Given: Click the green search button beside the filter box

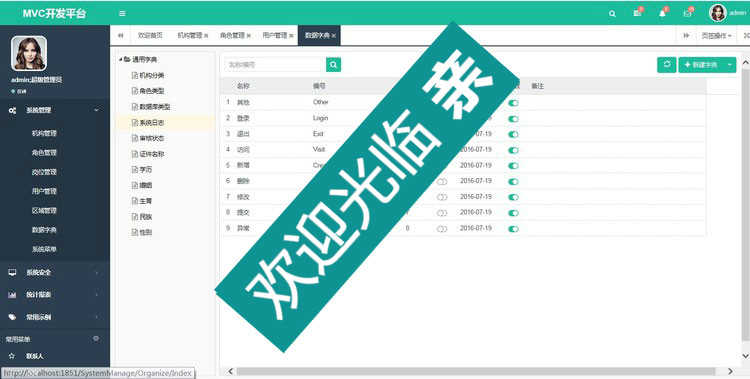Looking at the screenshot, I should coord(333,65).
